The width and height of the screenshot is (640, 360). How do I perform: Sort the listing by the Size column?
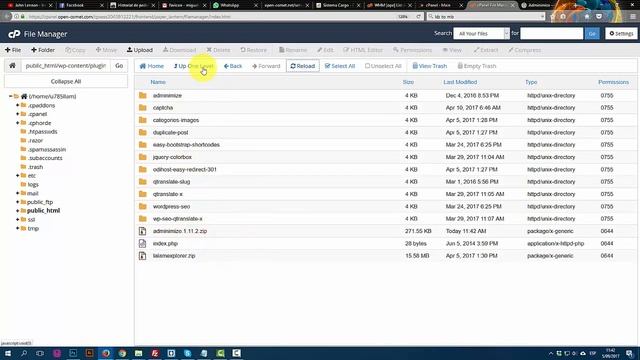tap(408, 82)
